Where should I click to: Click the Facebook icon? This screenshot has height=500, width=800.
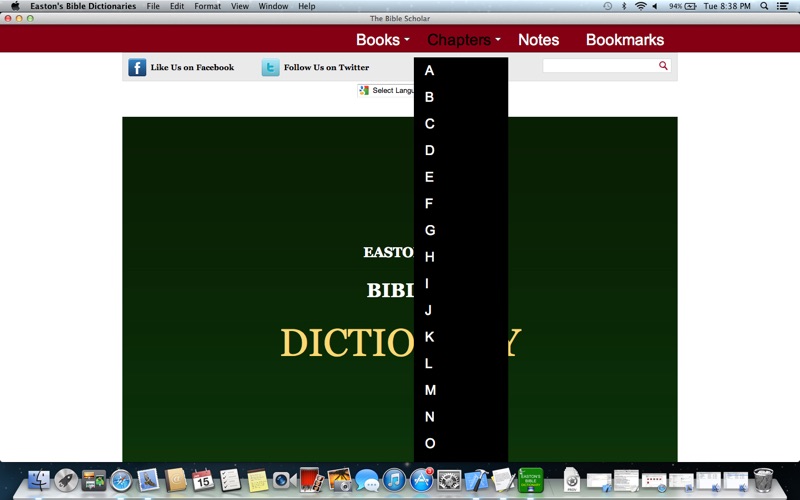coord(137,67)
